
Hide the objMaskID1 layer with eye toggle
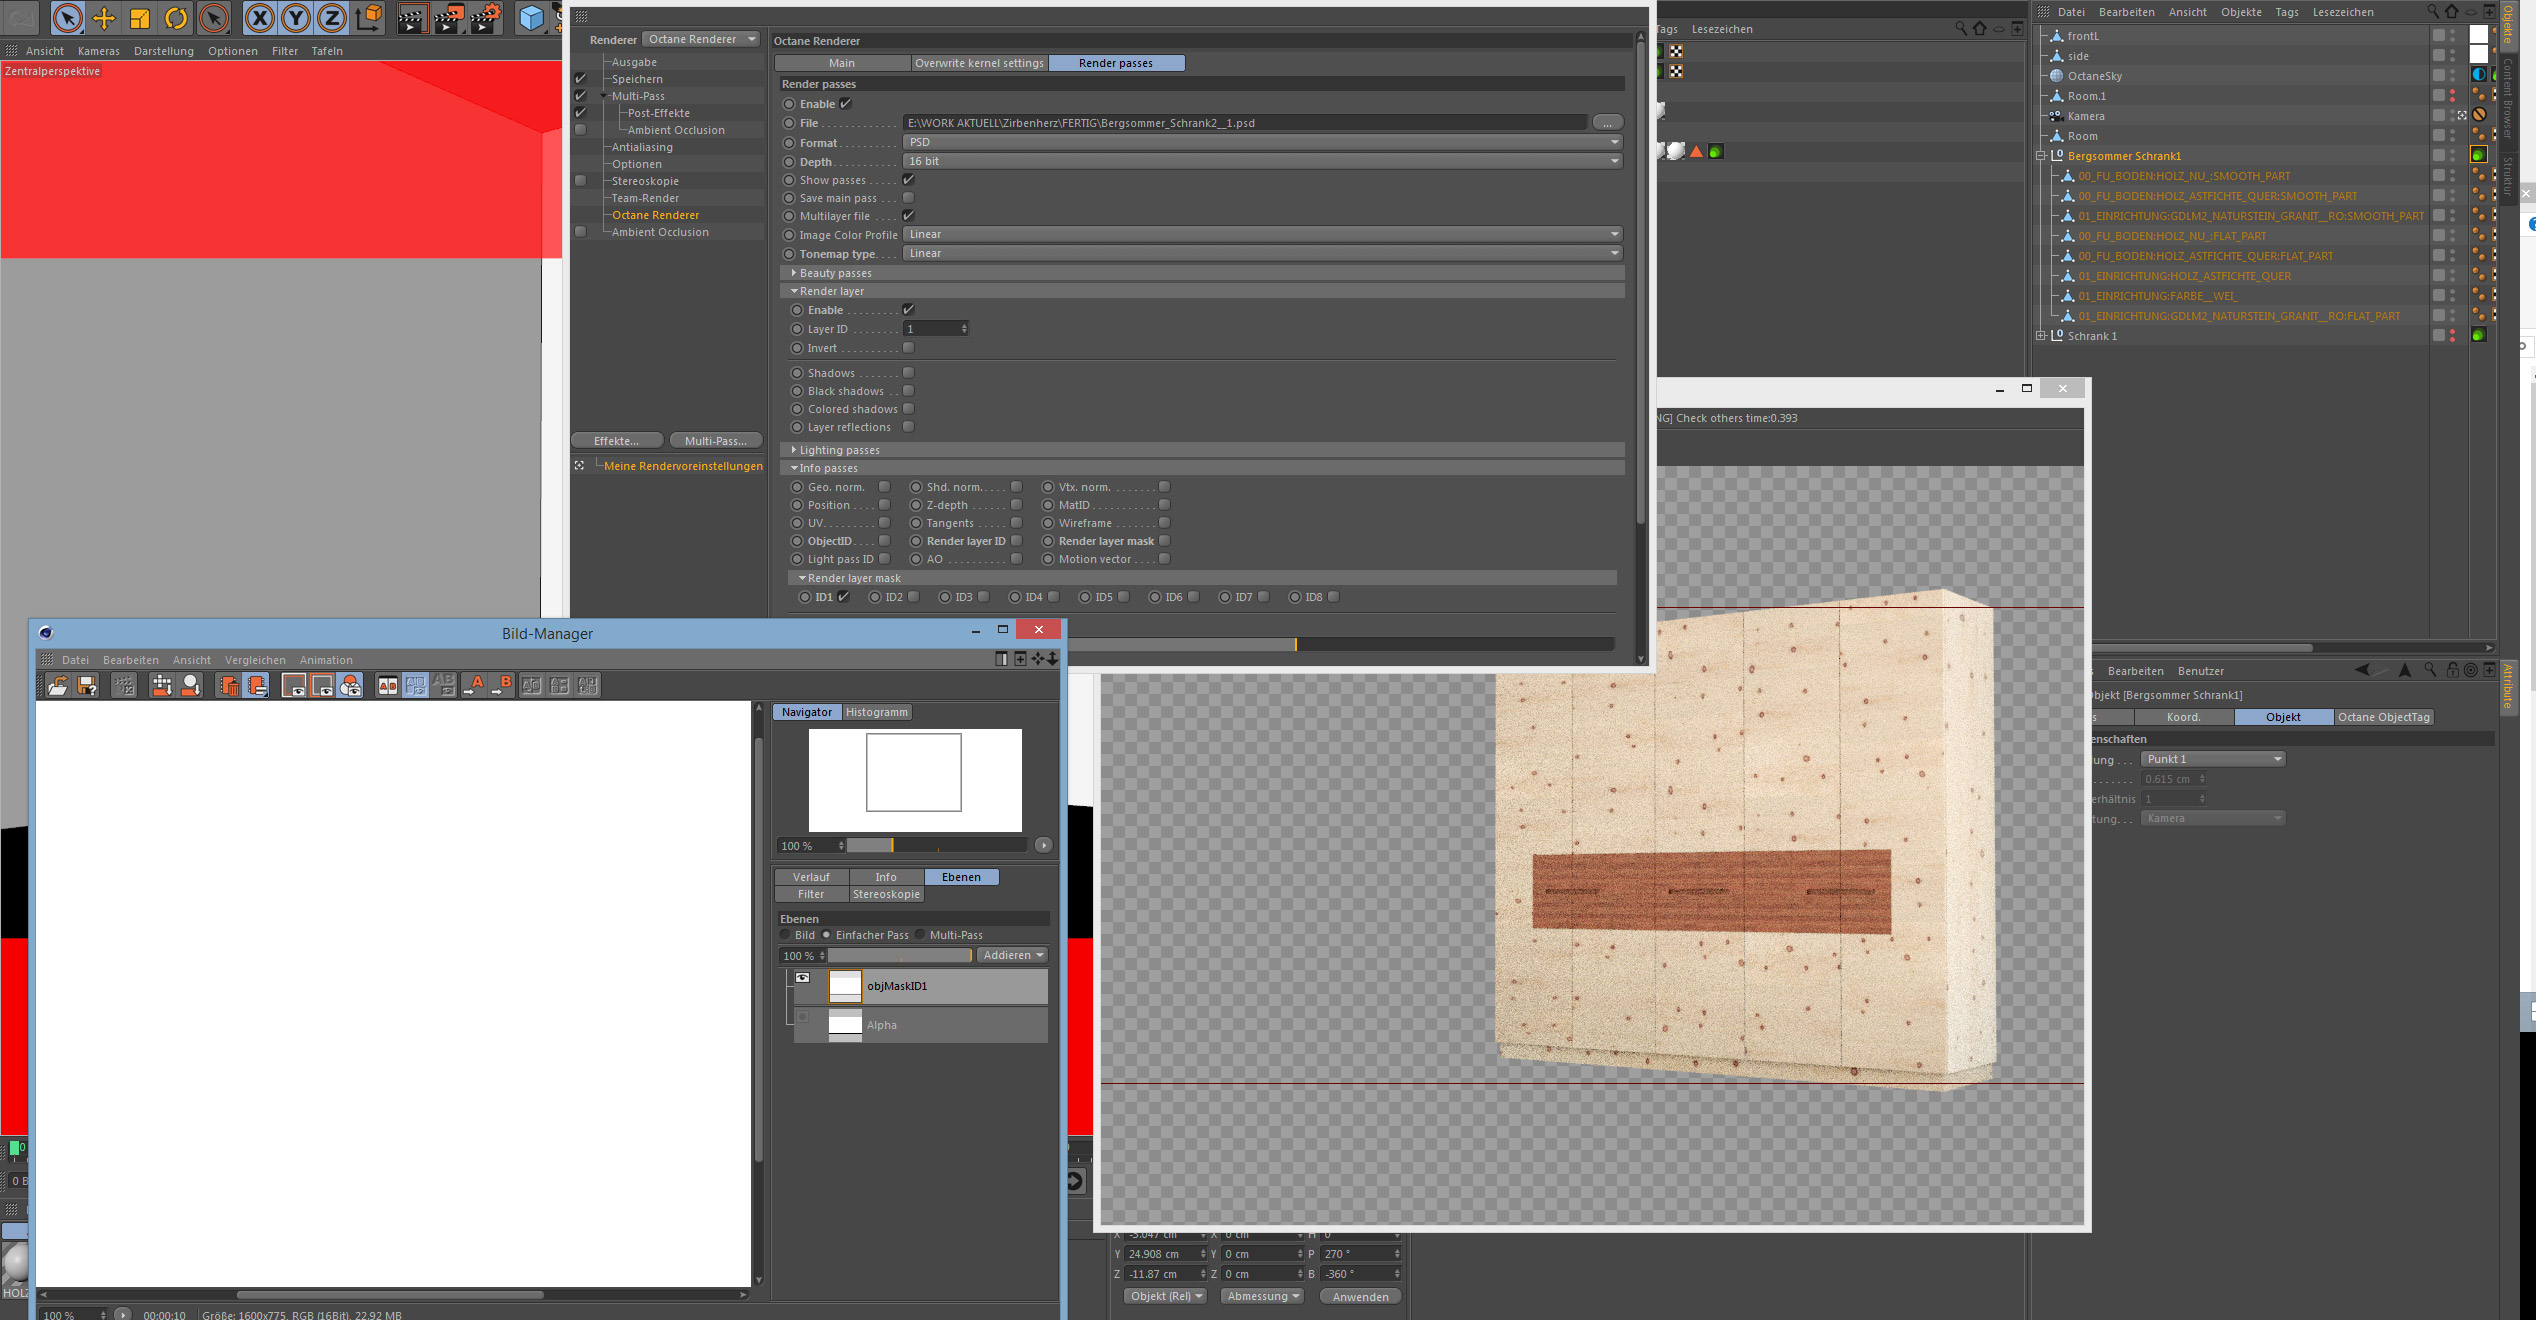(802, 978)
